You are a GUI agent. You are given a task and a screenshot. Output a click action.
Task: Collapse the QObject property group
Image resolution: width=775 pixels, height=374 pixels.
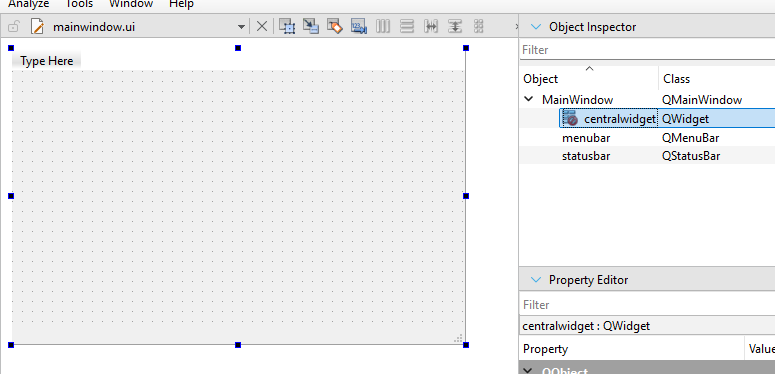[x=528, y=371]
